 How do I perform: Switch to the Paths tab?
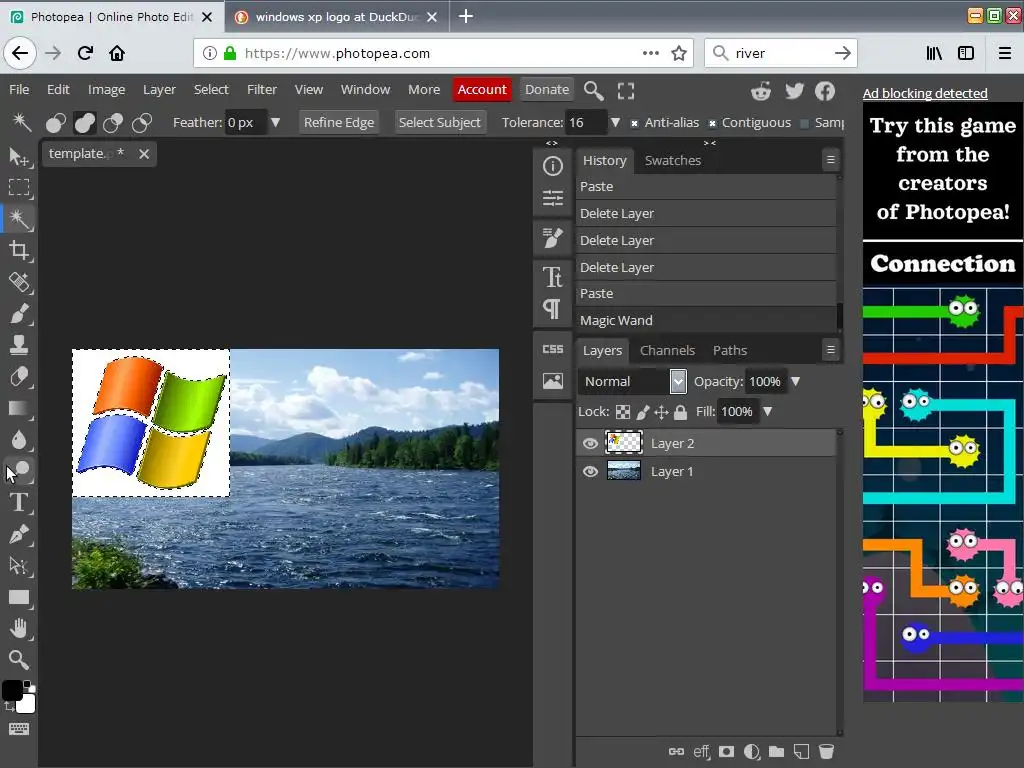[730, 351]
